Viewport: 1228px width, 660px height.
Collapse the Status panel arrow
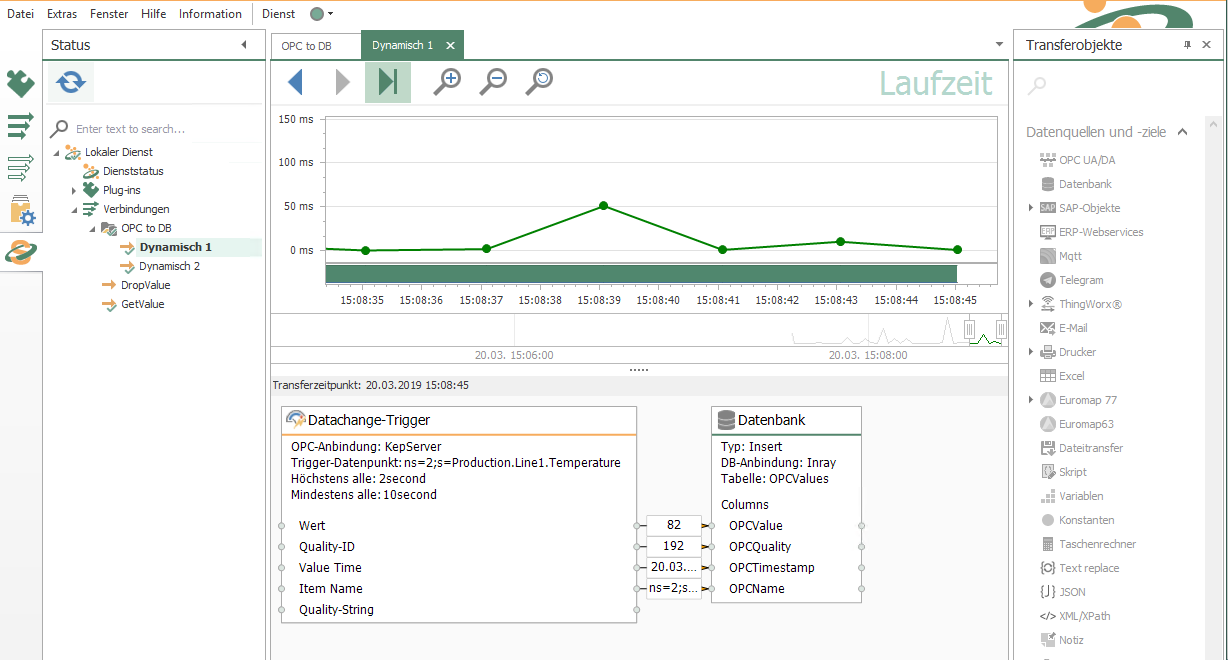click(x=244, y=45)
